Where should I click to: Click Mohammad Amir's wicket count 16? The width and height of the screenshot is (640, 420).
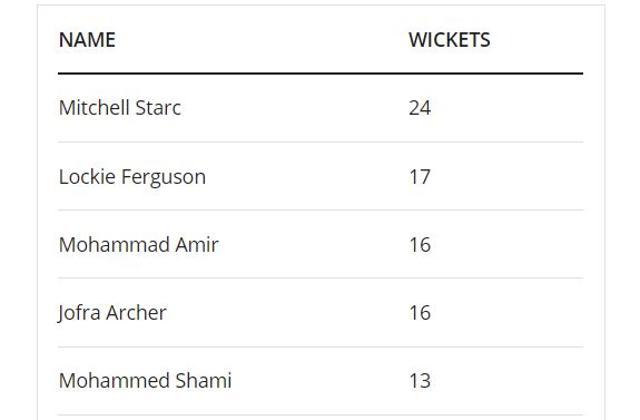[420, 245]
